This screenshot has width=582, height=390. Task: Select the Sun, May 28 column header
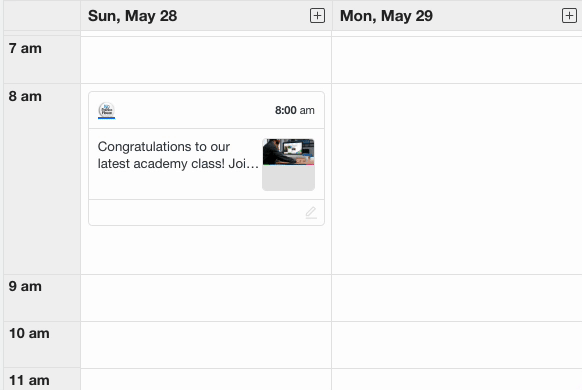[133, 16]
